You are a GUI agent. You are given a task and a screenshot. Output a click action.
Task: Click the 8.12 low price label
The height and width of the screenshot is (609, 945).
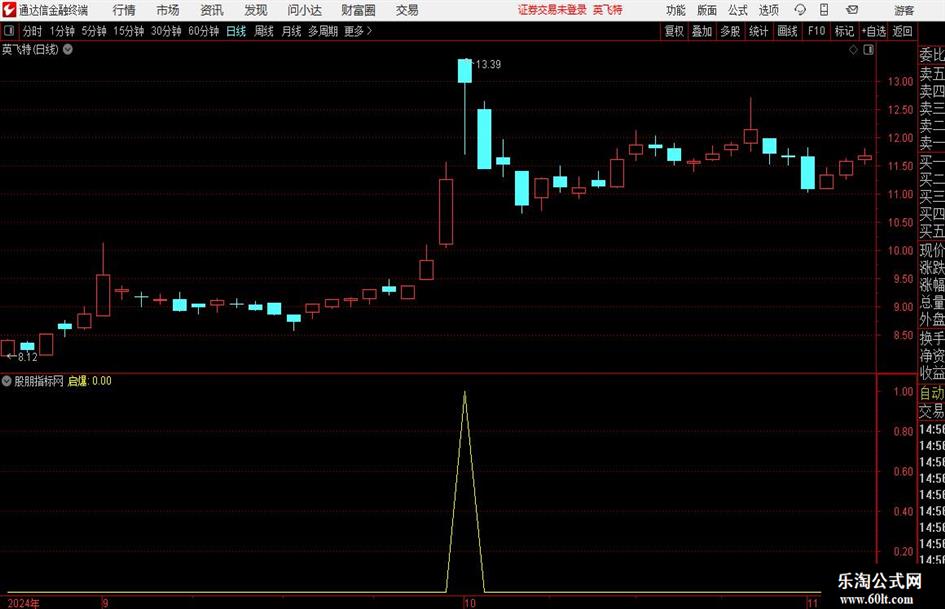[x=28, y=357]
